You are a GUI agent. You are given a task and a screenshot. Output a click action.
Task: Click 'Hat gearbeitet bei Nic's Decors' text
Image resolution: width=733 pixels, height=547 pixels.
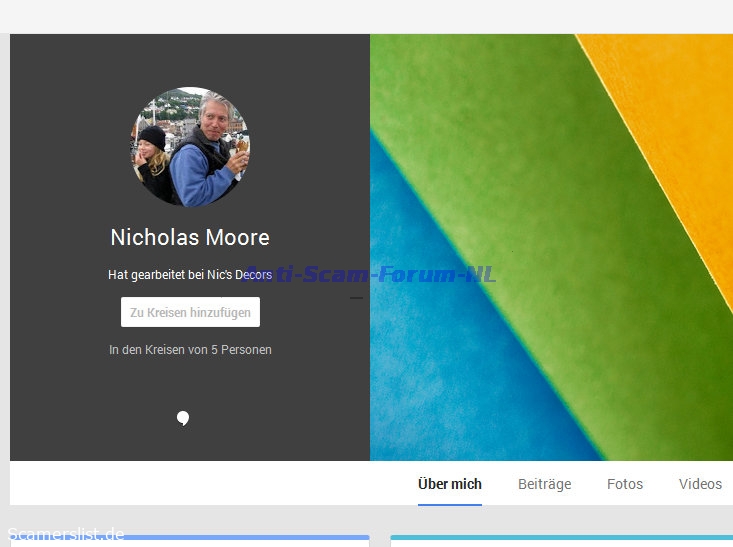(190, 274)
